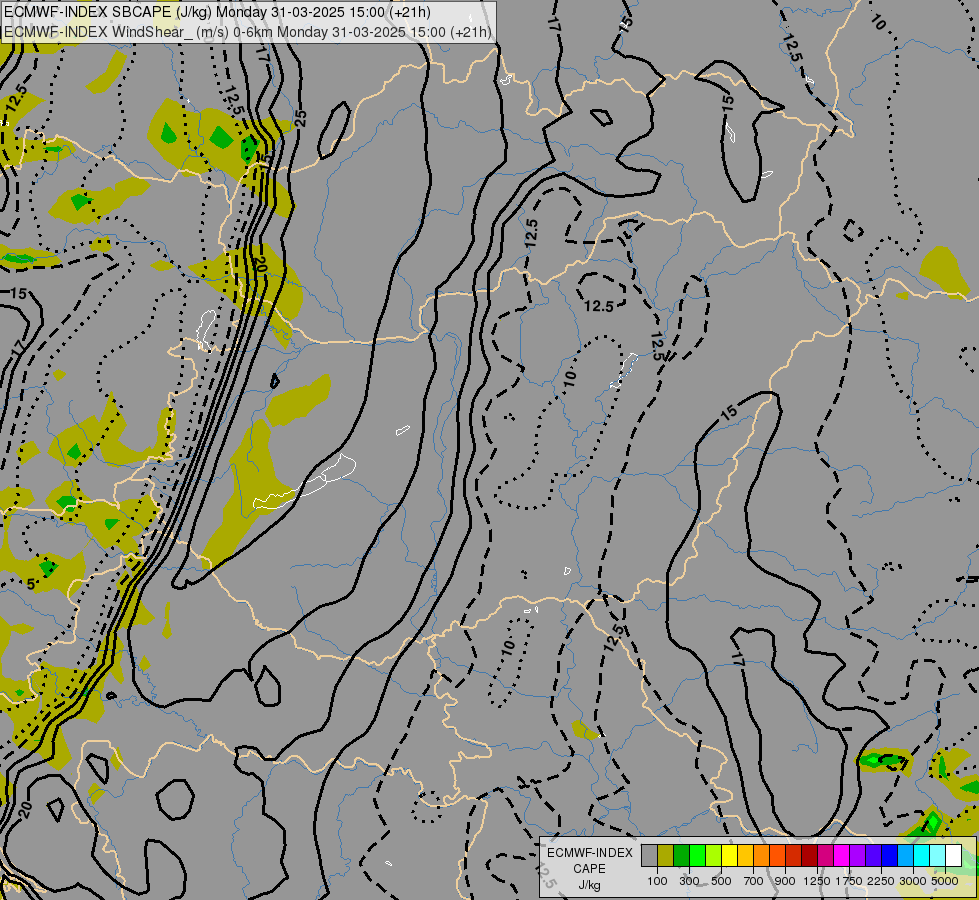The height and width of the screenshot is (900, 979).
Task: Click the amber swatch above the 700 tick
Action: click(x=745, y=856)
